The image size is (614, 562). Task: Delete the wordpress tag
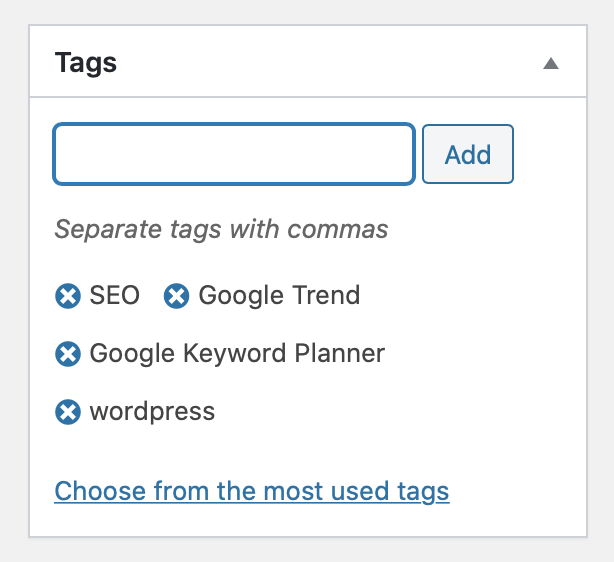click(x=67, y=412)
